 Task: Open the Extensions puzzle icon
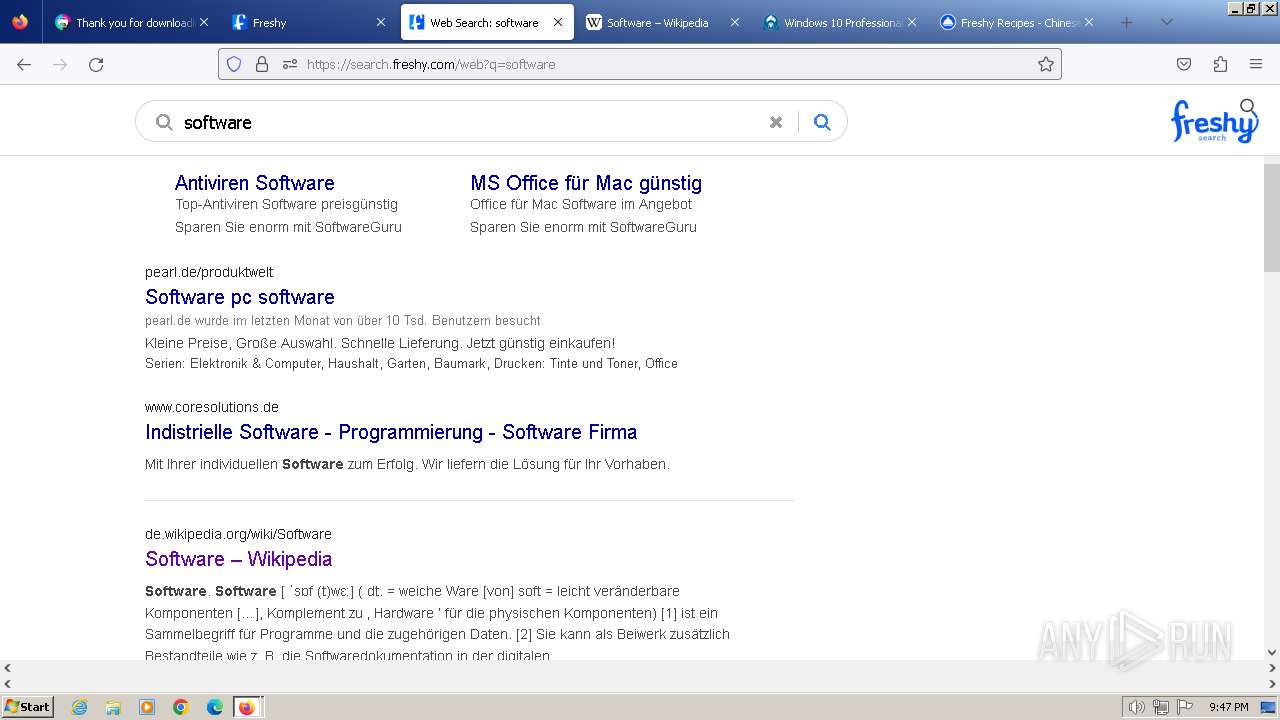[1220, 64]
